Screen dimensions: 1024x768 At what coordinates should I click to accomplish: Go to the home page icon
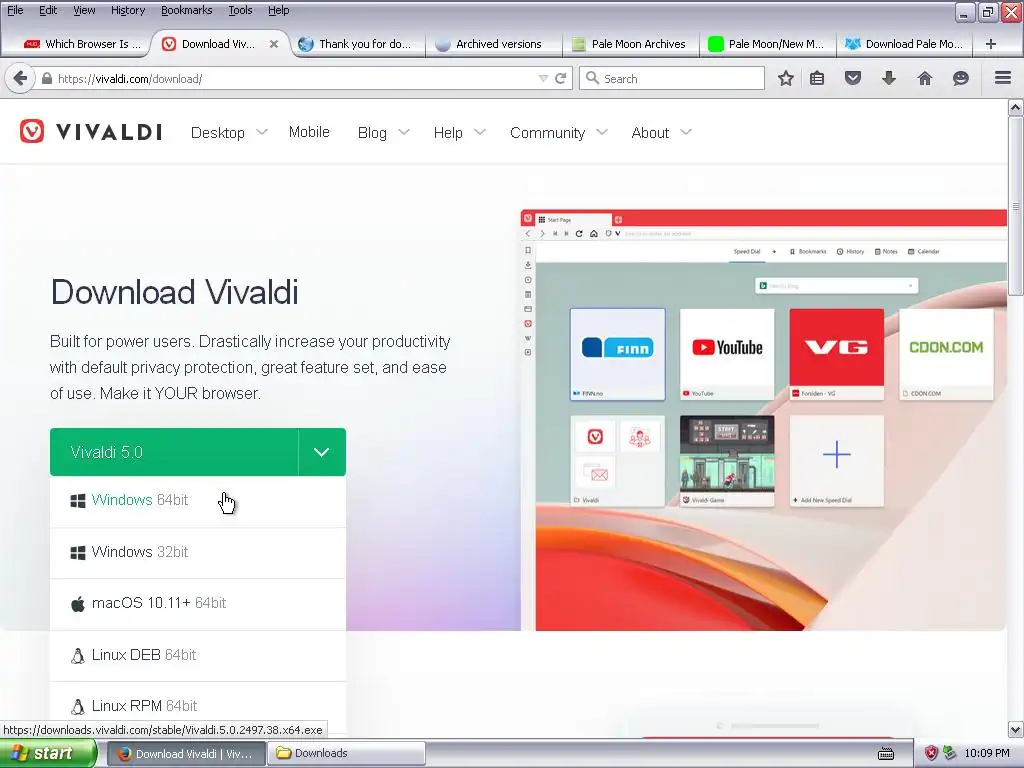(x=925, y=78)
